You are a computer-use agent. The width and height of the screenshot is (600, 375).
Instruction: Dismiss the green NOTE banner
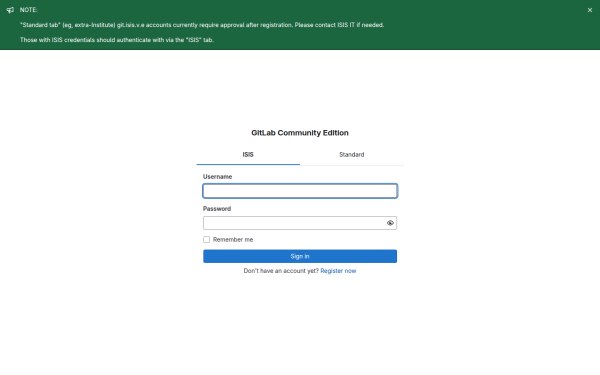[590, 10]
